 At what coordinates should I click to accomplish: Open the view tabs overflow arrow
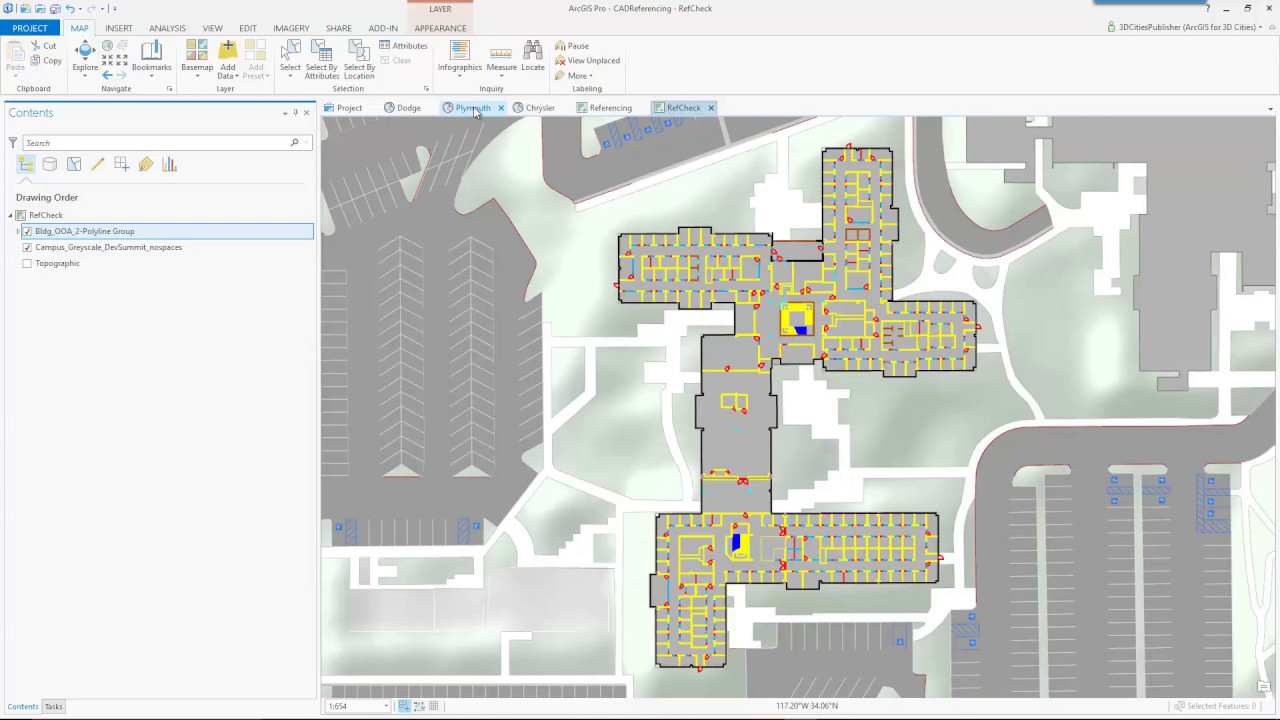click(x=1270, y=109)
